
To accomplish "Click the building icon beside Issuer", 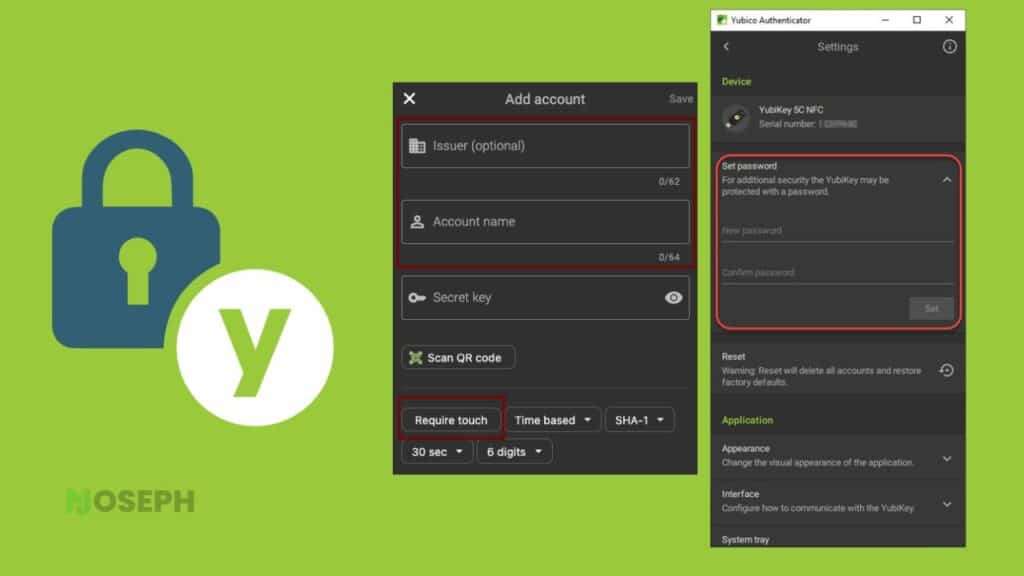I will tap(417, 146).
